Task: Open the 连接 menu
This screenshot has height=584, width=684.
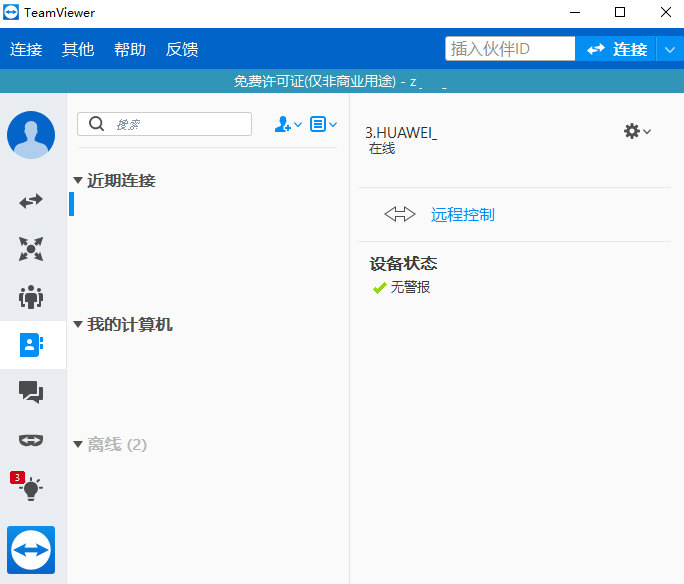Action: [x=26, y=49]
